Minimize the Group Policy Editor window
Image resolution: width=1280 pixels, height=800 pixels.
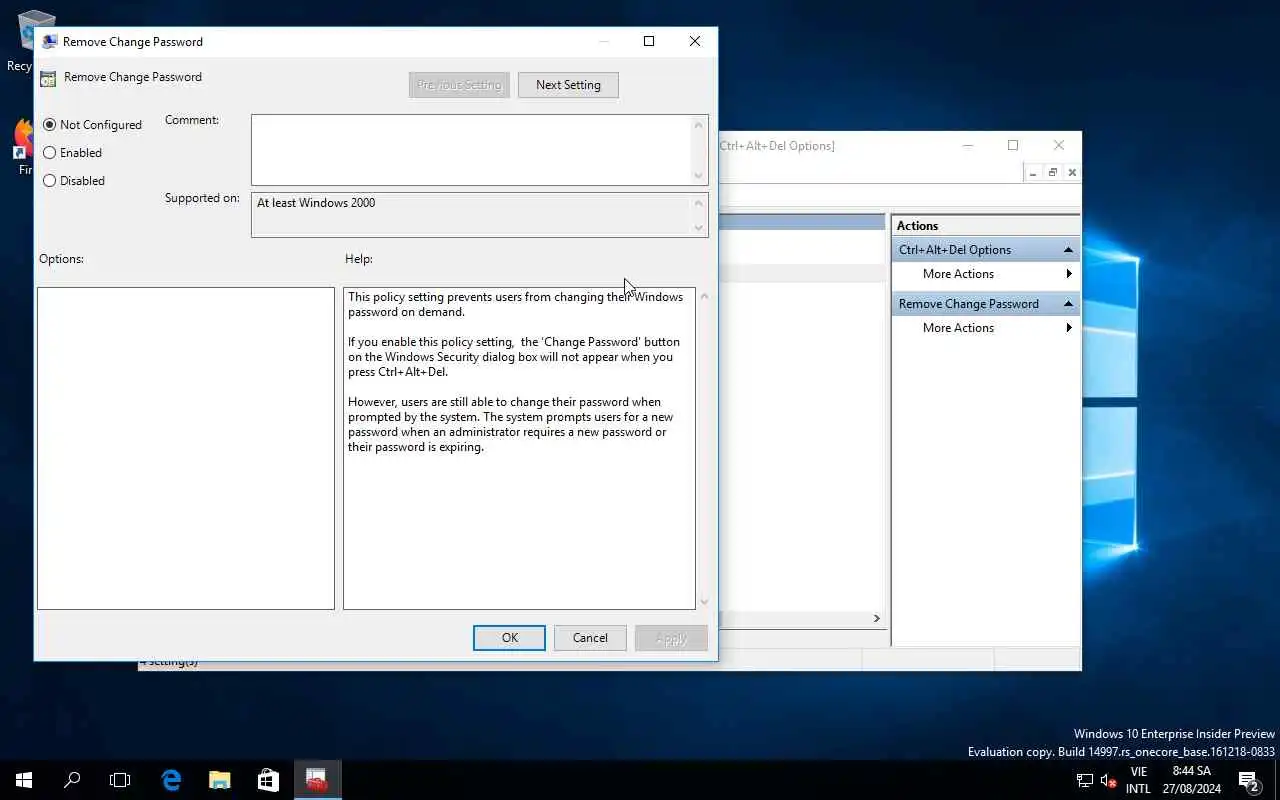967,145
